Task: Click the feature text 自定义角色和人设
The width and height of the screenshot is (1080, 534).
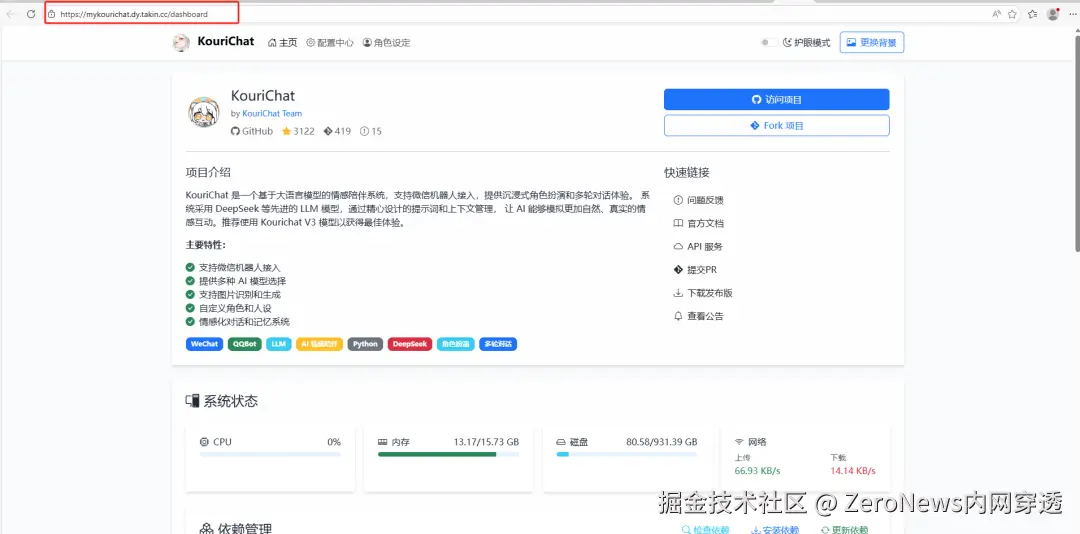Action: (235, 308)
